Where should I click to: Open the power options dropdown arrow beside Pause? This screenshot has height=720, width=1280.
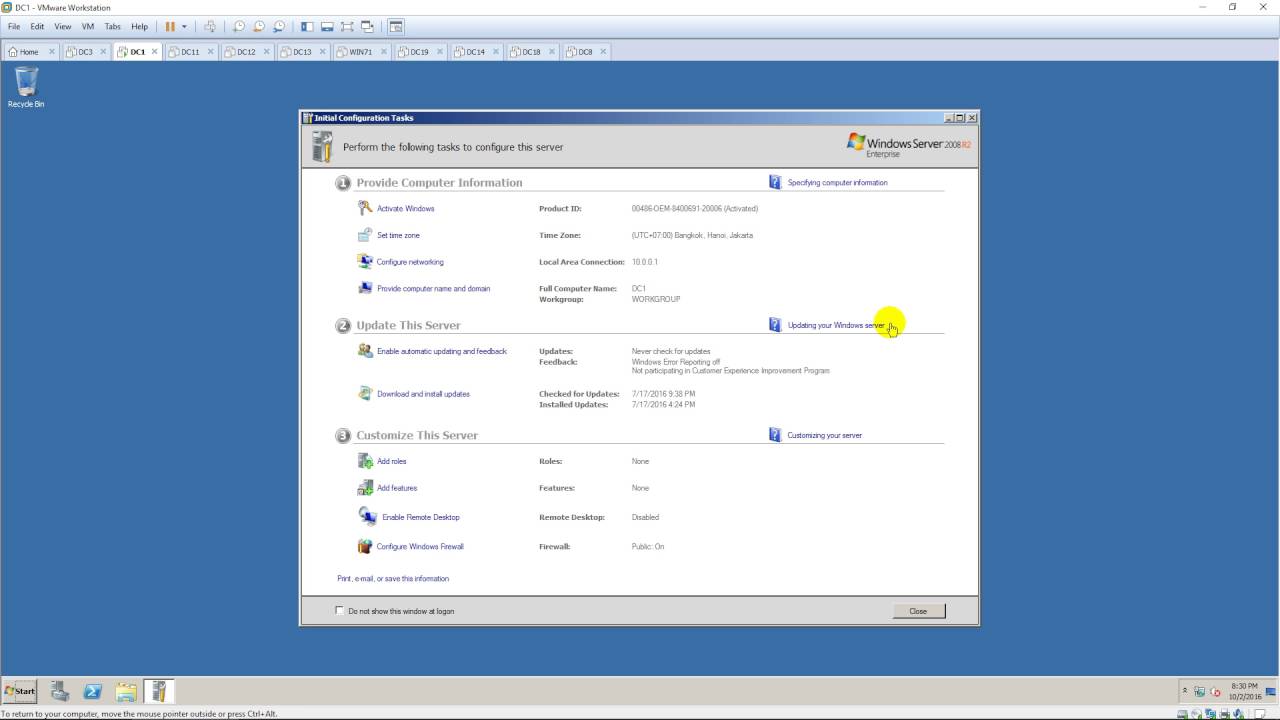coord(184,27)
